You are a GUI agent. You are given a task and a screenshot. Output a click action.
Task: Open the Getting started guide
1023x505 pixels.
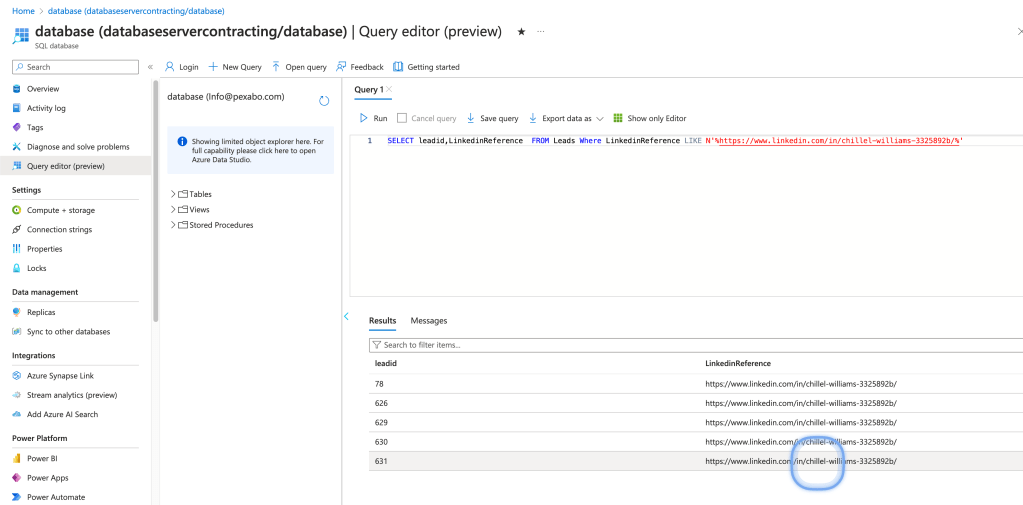426,67
